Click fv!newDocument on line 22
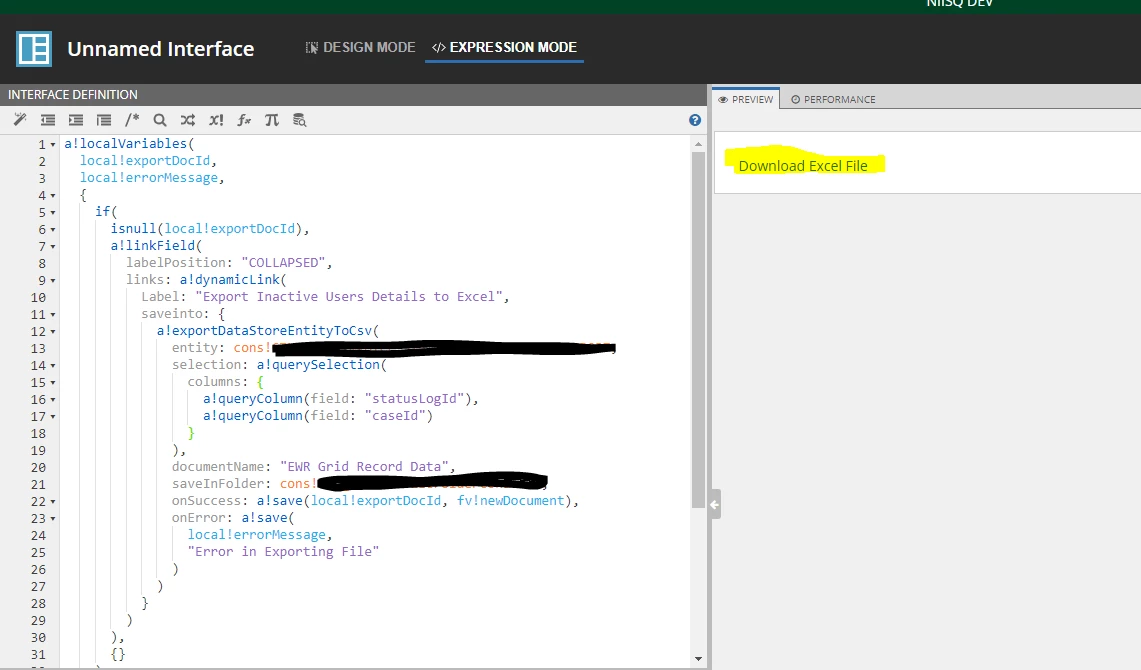 pyautogui.click(x=510, y=500)
